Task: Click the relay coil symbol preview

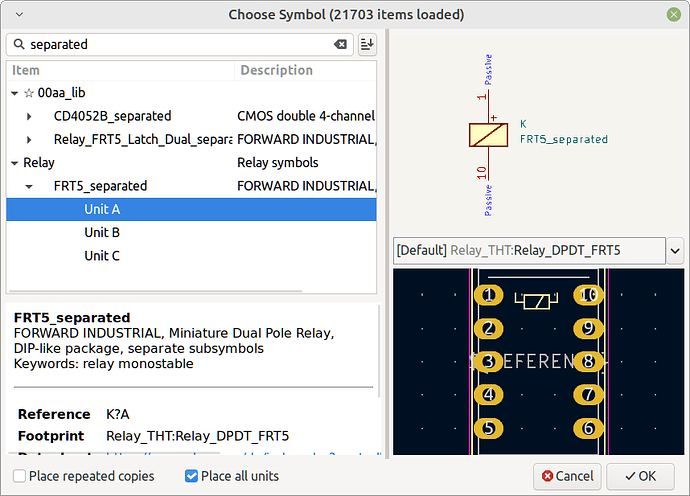Action: coord(488,135)
